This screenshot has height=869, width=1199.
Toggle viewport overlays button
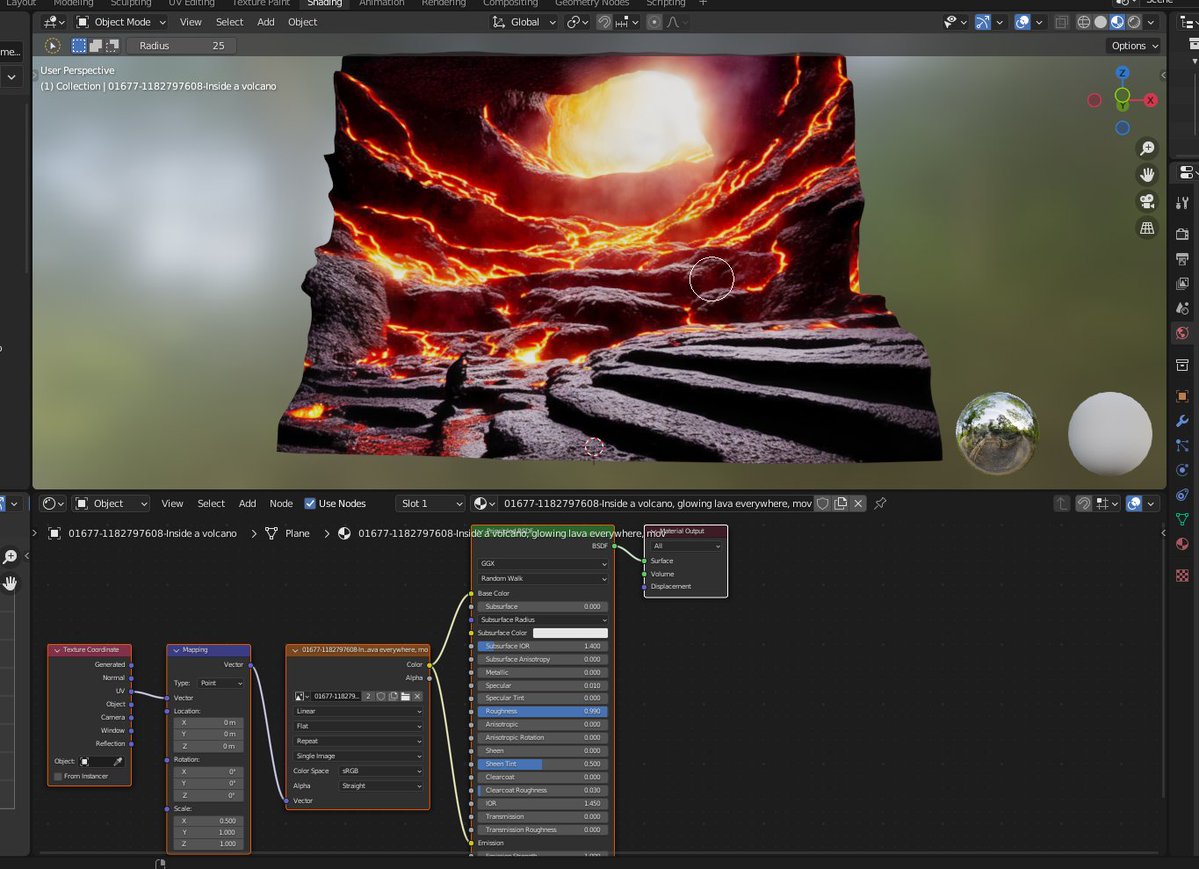[1022, 22]
